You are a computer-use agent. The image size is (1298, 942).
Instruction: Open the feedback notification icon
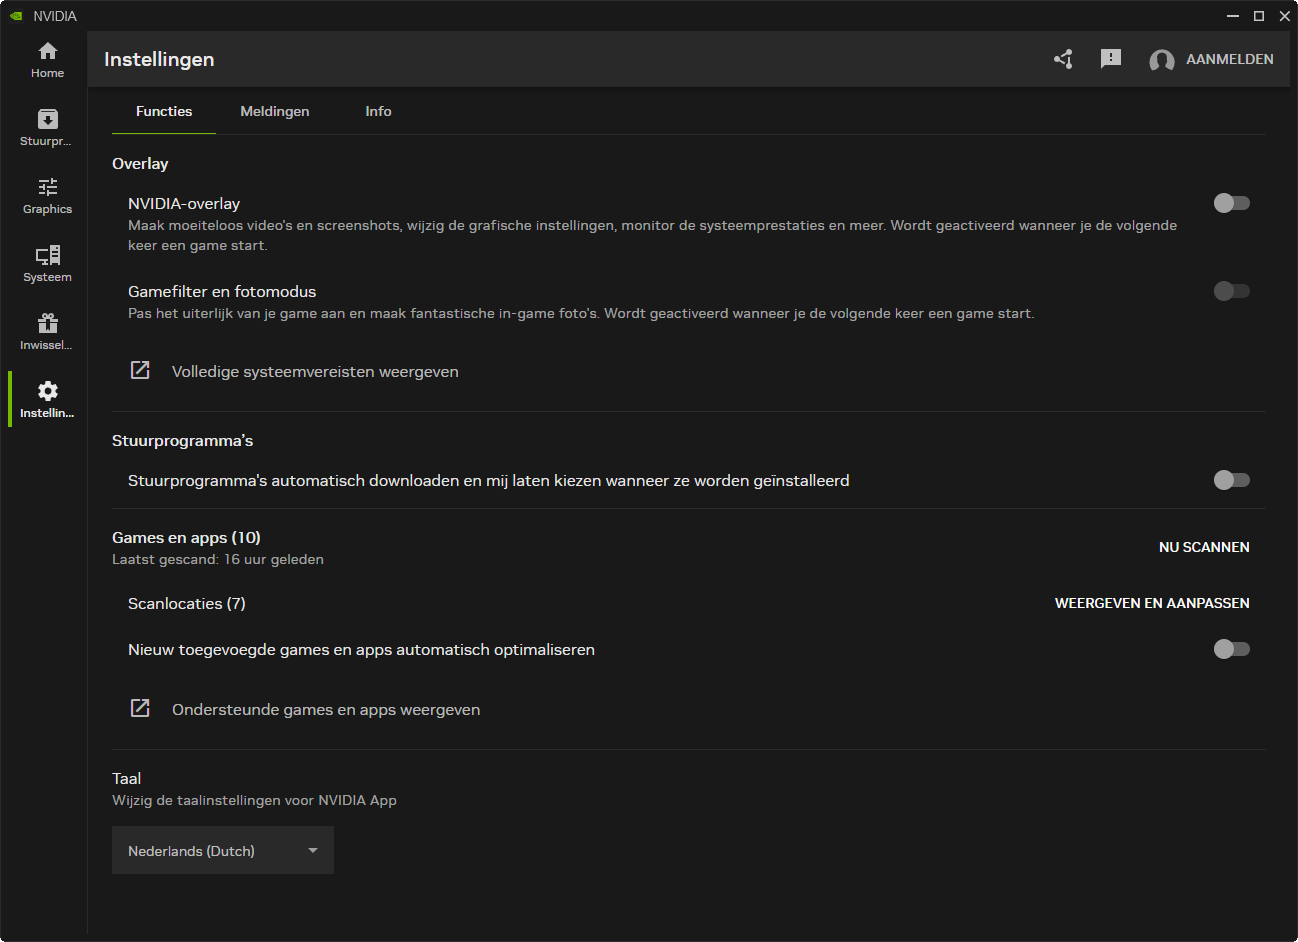[1110, 59]
